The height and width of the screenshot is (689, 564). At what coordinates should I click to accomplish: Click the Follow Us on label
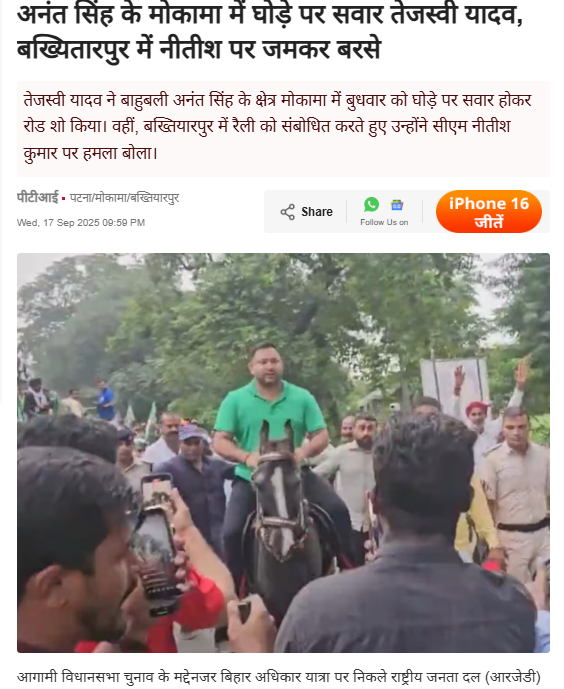coord(384,222)
